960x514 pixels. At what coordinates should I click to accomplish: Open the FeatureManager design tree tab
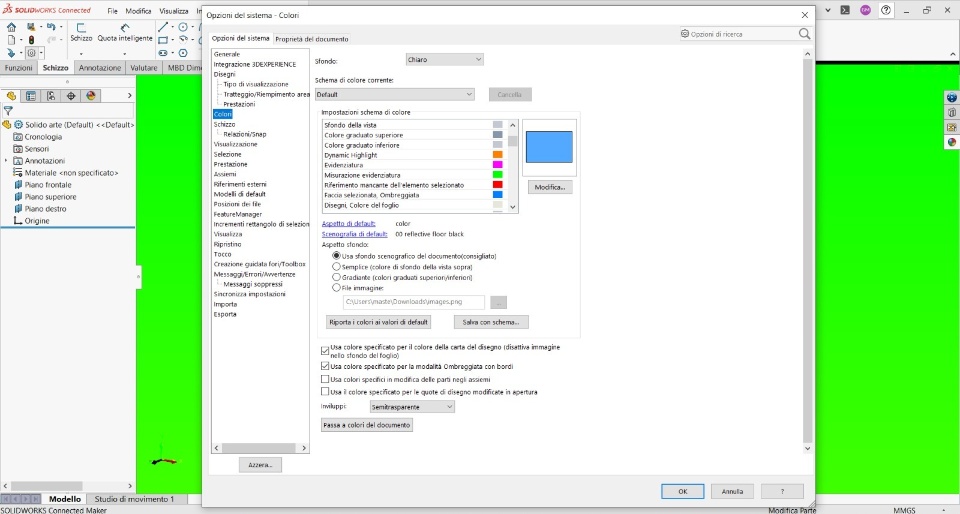tap(11, 95)
